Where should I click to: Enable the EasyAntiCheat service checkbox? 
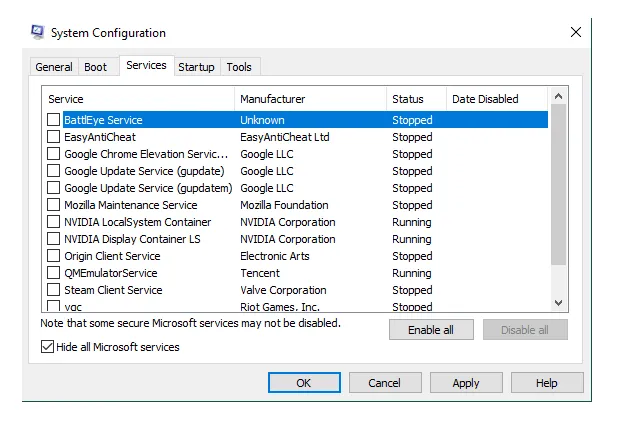[x=54, y=136]
